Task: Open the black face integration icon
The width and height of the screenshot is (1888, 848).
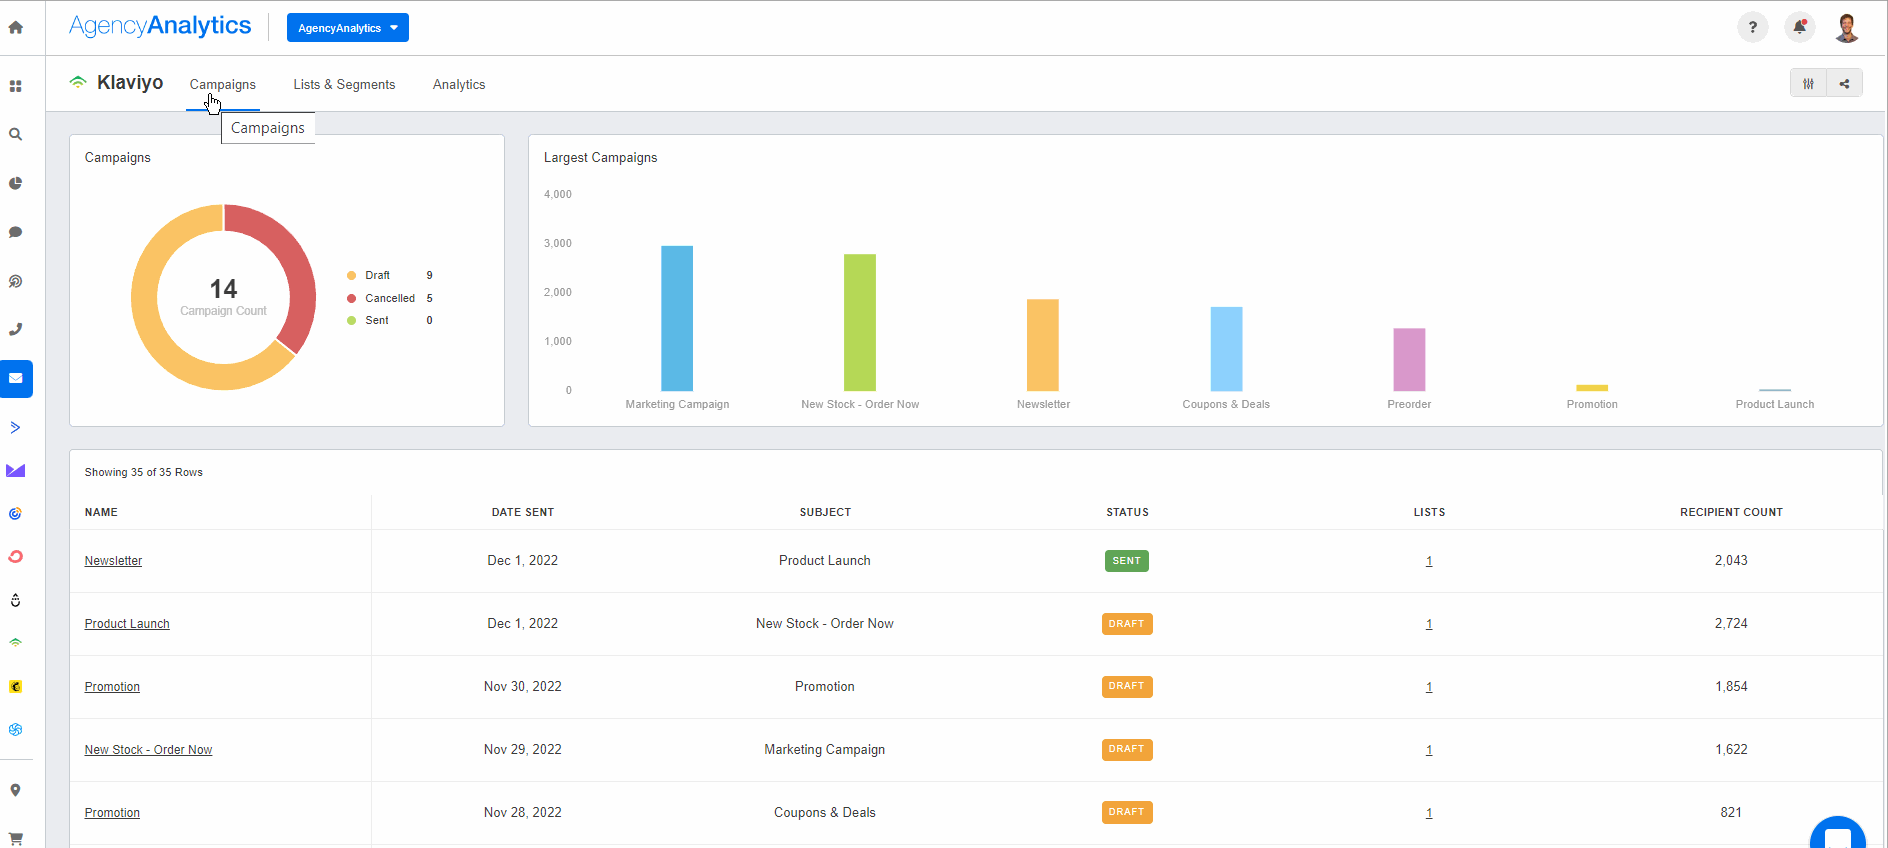Action: [16, 600]
